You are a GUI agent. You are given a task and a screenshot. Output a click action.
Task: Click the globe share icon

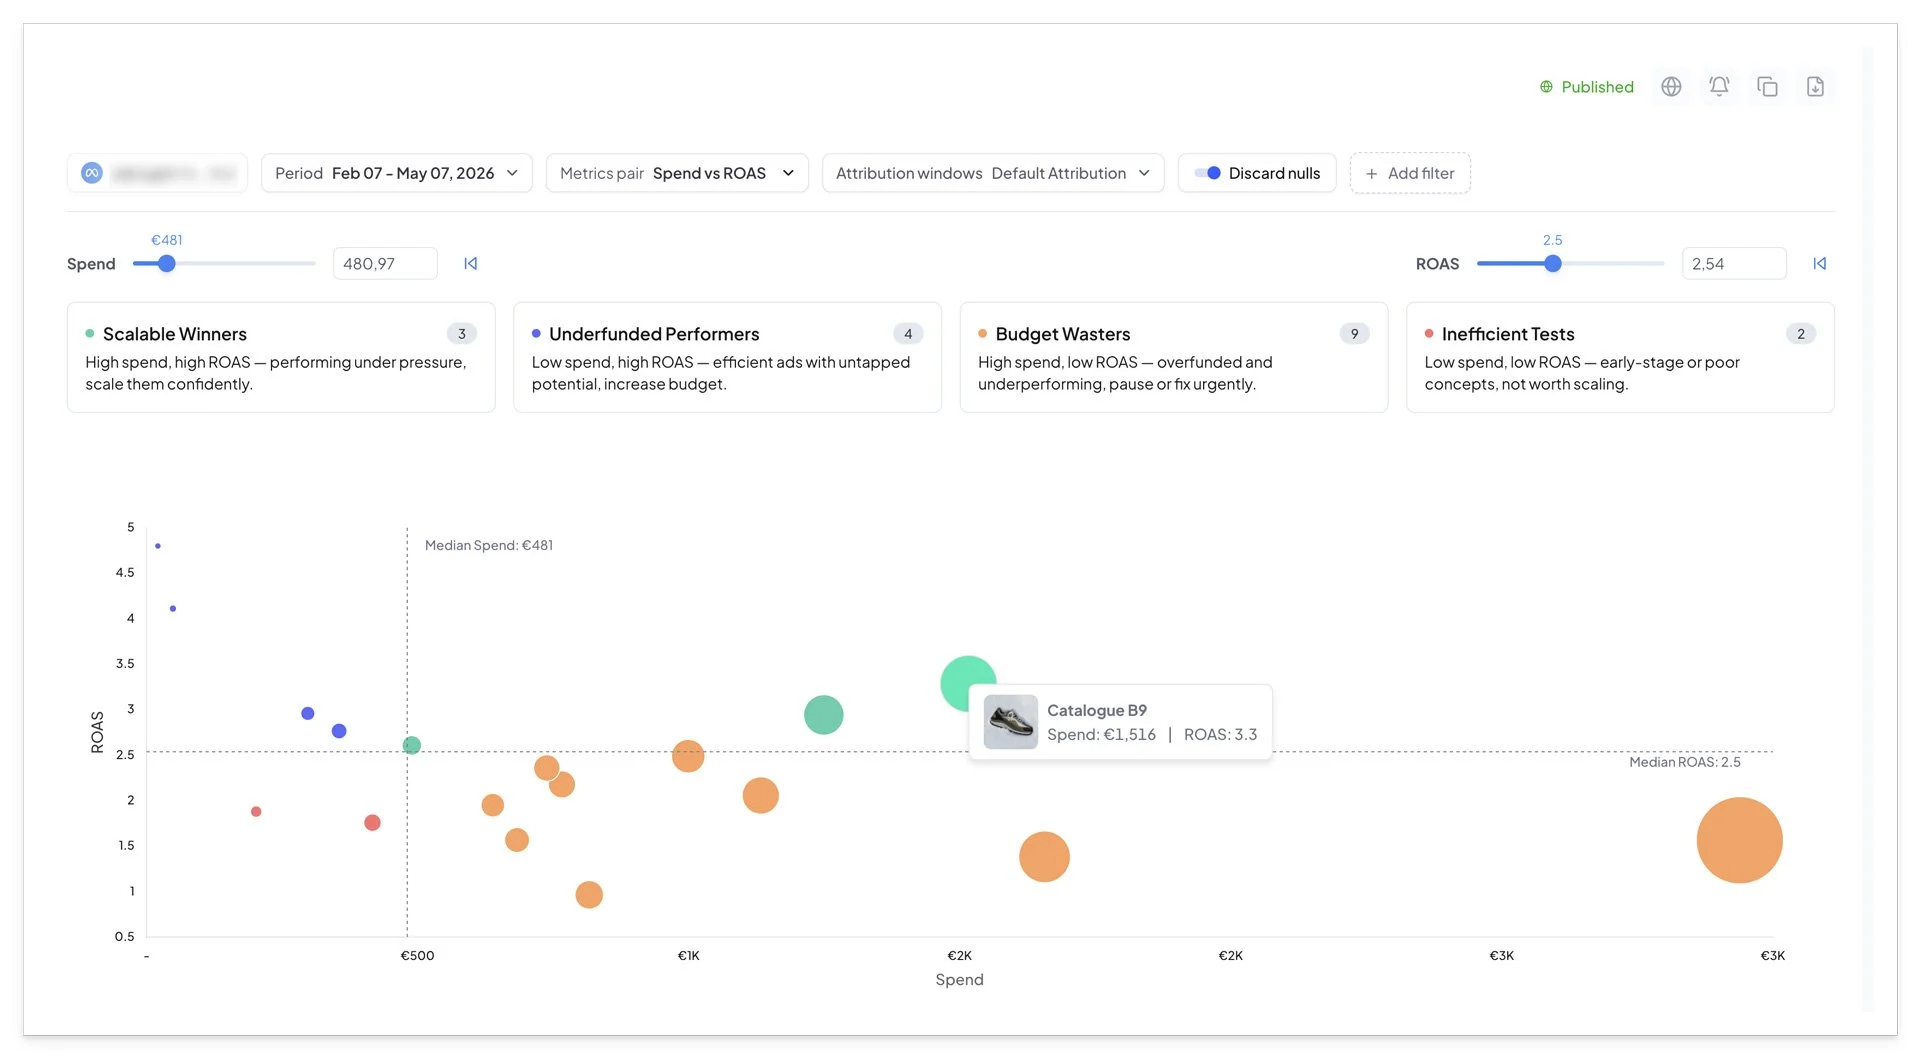(x=1671, y=87)
